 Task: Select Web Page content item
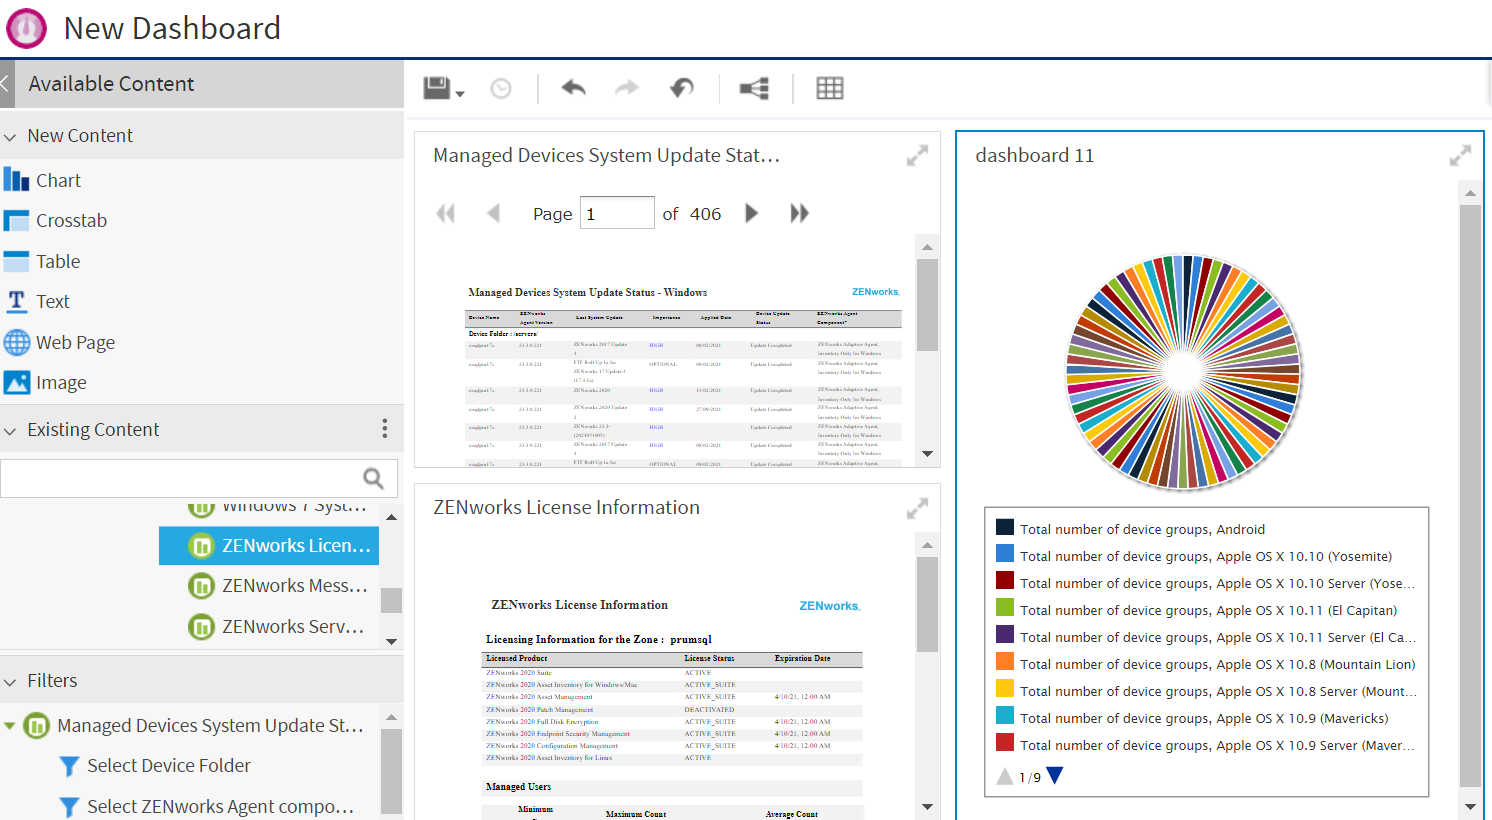[75, 343]
